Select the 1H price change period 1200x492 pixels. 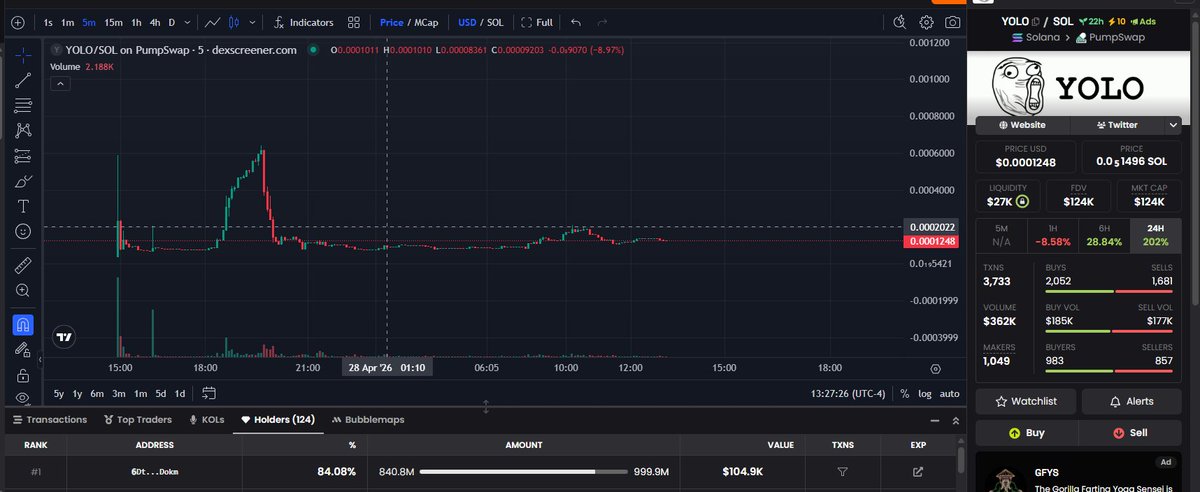click(x=1052, y=235)
